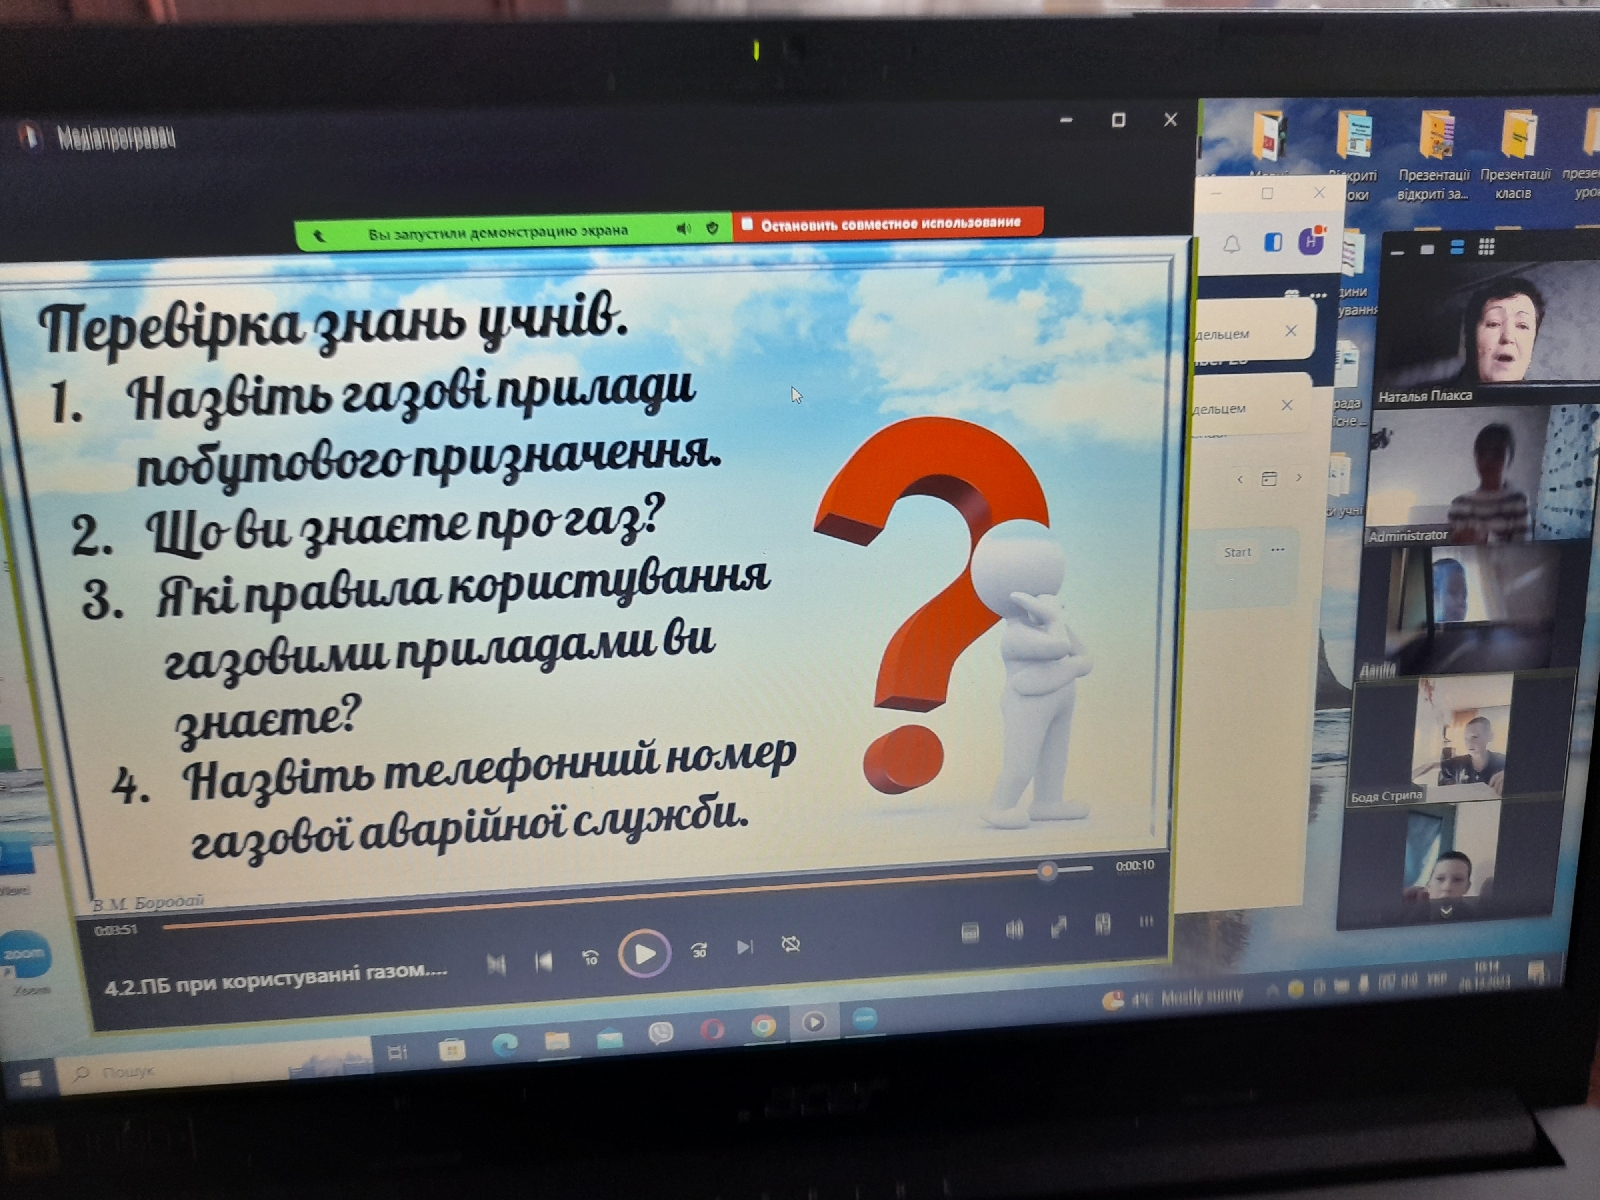Open the taskbar clock and date
Image resolution: width=1600 pixels, height=1200 pixels.
[x=1484, y=975]
